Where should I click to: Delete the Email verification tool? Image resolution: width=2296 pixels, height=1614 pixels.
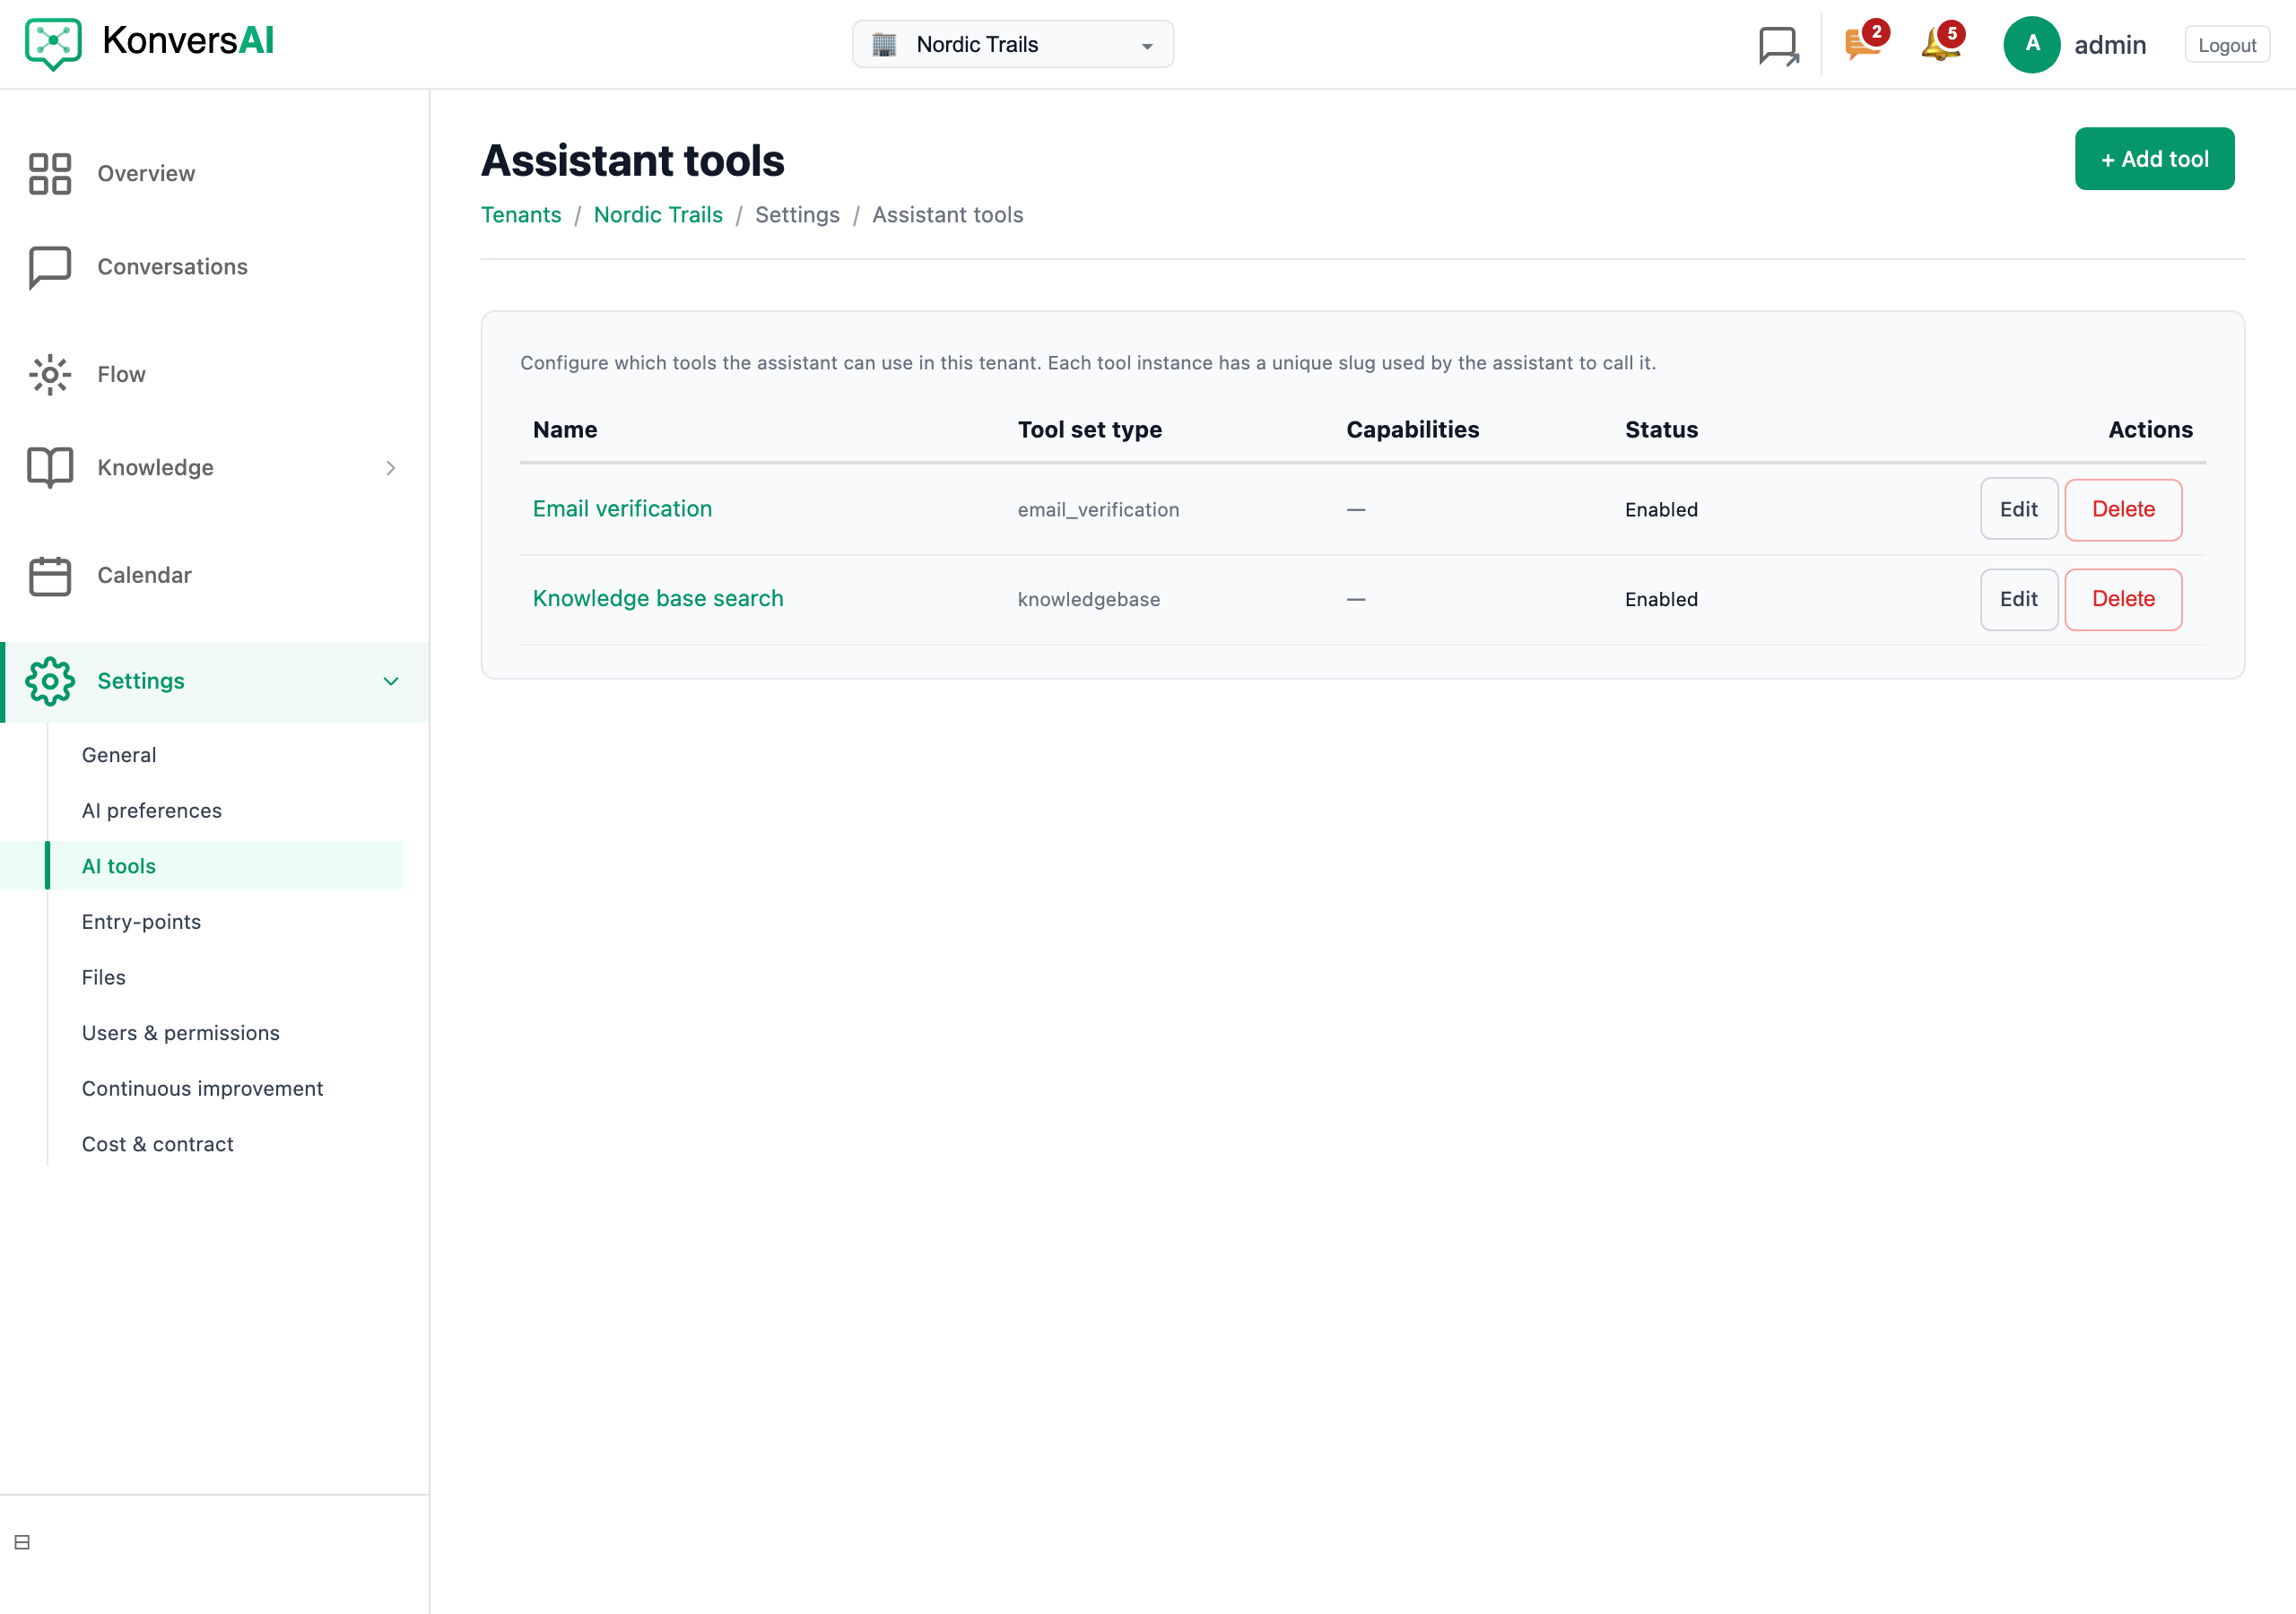tap(2123, 509)
